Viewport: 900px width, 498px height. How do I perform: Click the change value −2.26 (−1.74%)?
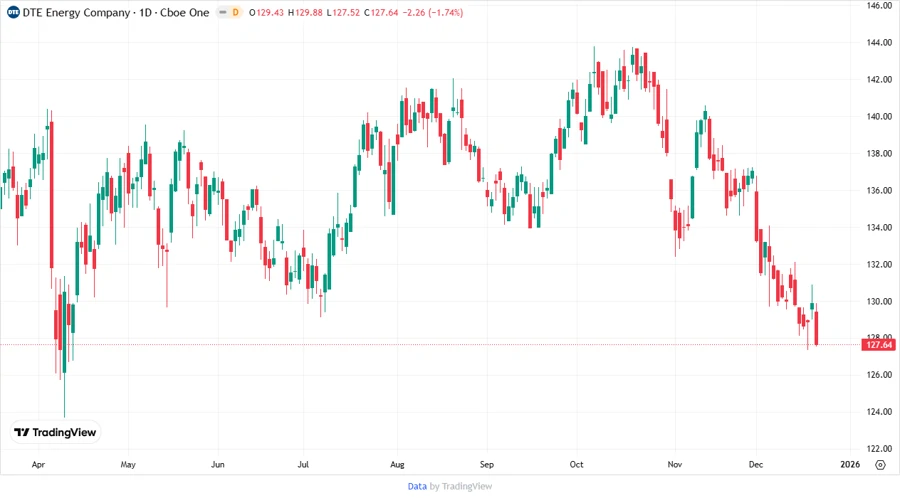433,13
